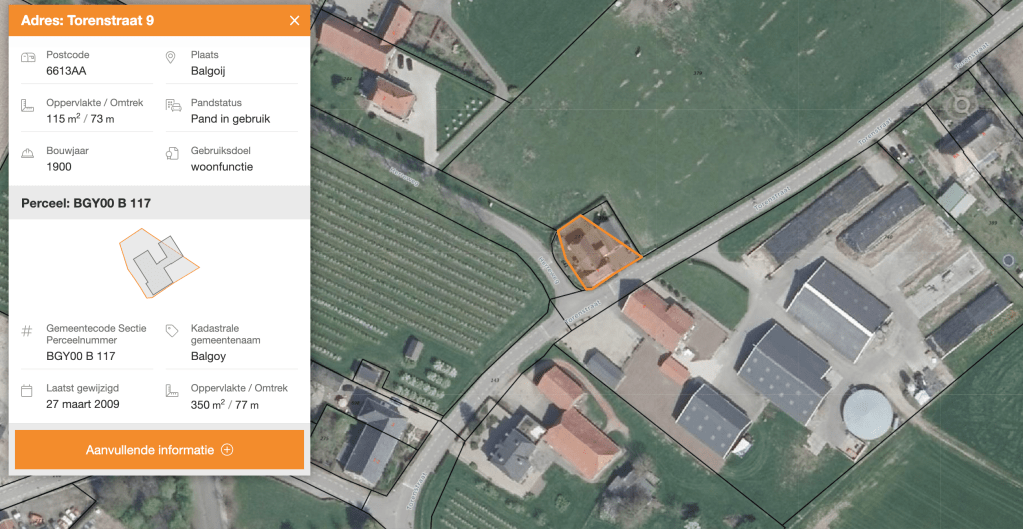Click the hash icon beside Perceelnummer
This screenshot has width=1023, height=529.
28,330
